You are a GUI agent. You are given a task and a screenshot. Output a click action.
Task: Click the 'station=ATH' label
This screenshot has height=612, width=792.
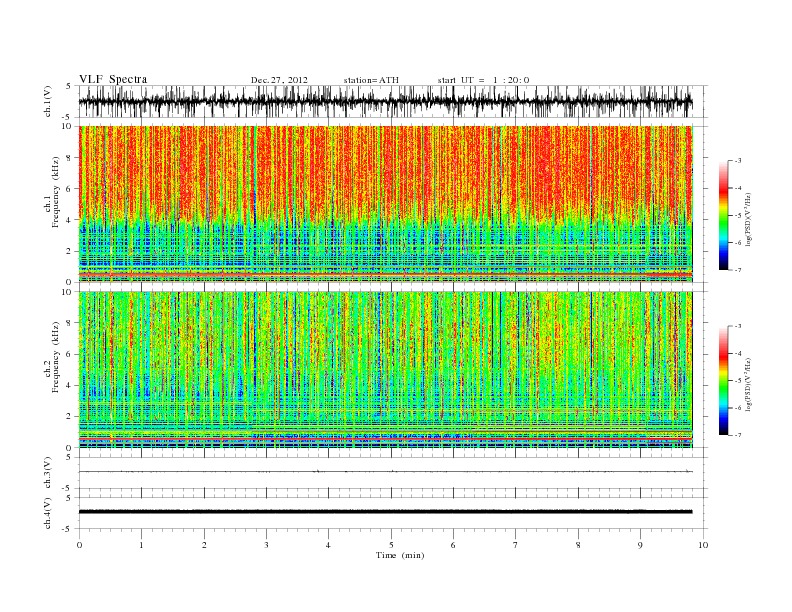(371, 80)
